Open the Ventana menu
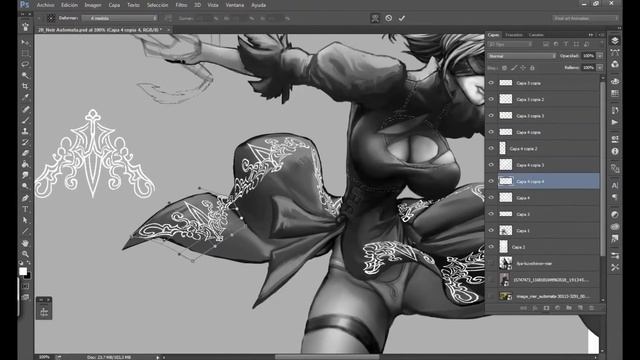This screenshot has height=360, width=640. click(235, 5)
